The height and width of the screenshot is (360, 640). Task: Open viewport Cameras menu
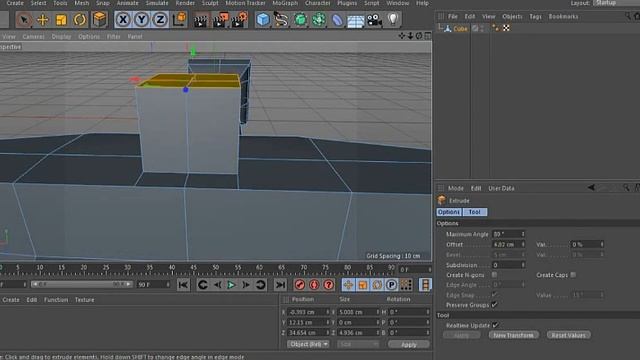pos(33,37)
